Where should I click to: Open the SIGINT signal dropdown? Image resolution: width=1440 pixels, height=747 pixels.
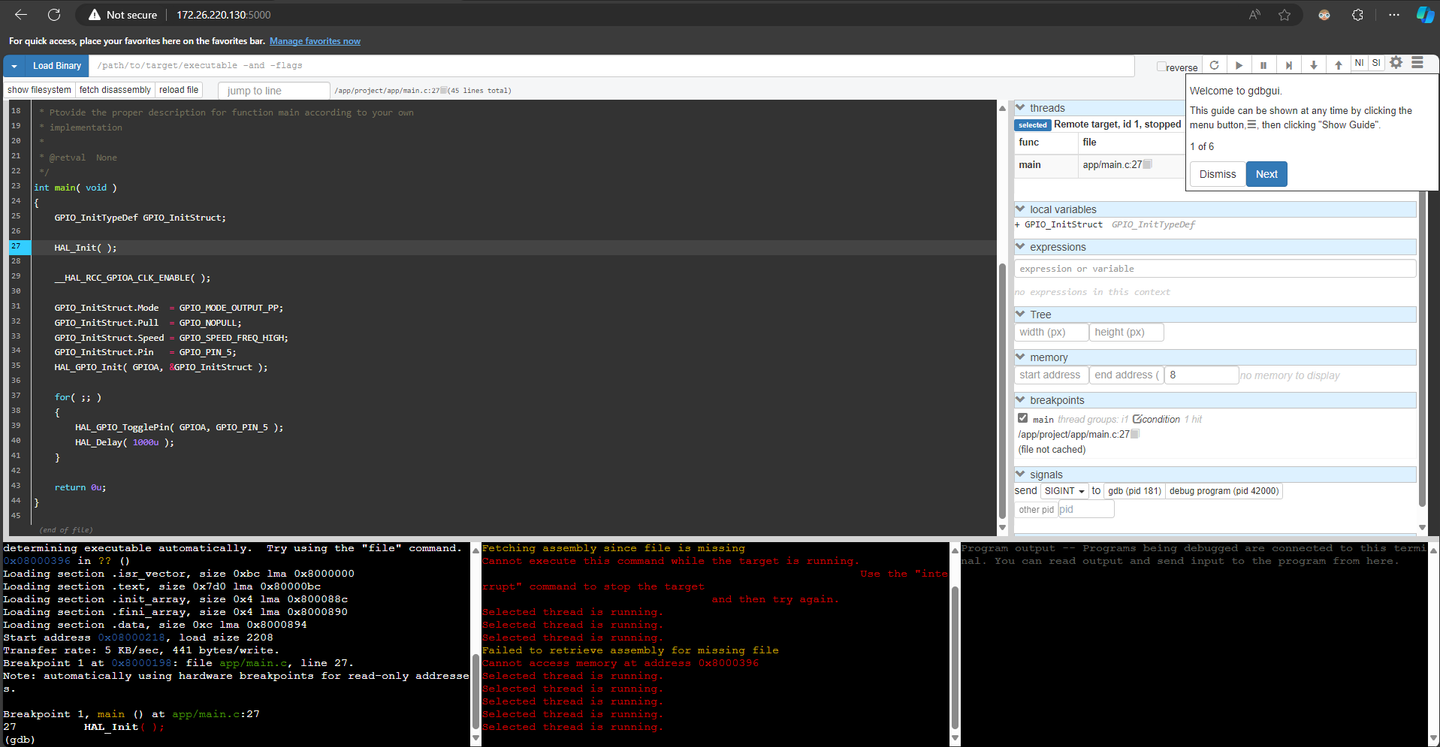tap(1064, 491)
